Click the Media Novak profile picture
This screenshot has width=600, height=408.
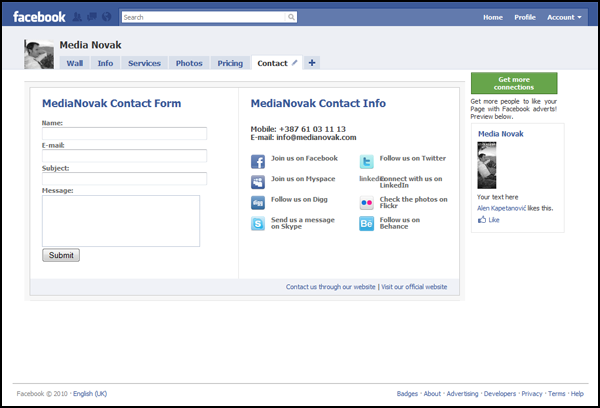click(39, 54)
